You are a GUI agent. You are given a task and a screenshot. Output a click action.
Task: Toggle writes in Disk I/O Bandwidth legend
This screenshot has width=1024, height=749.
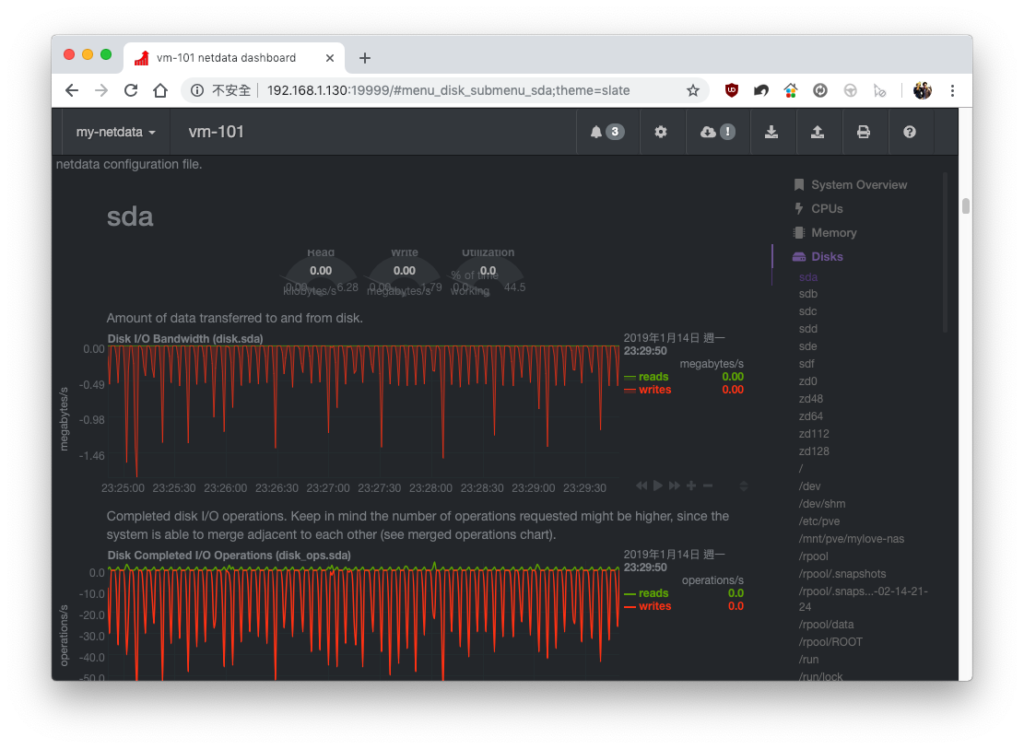654,390
